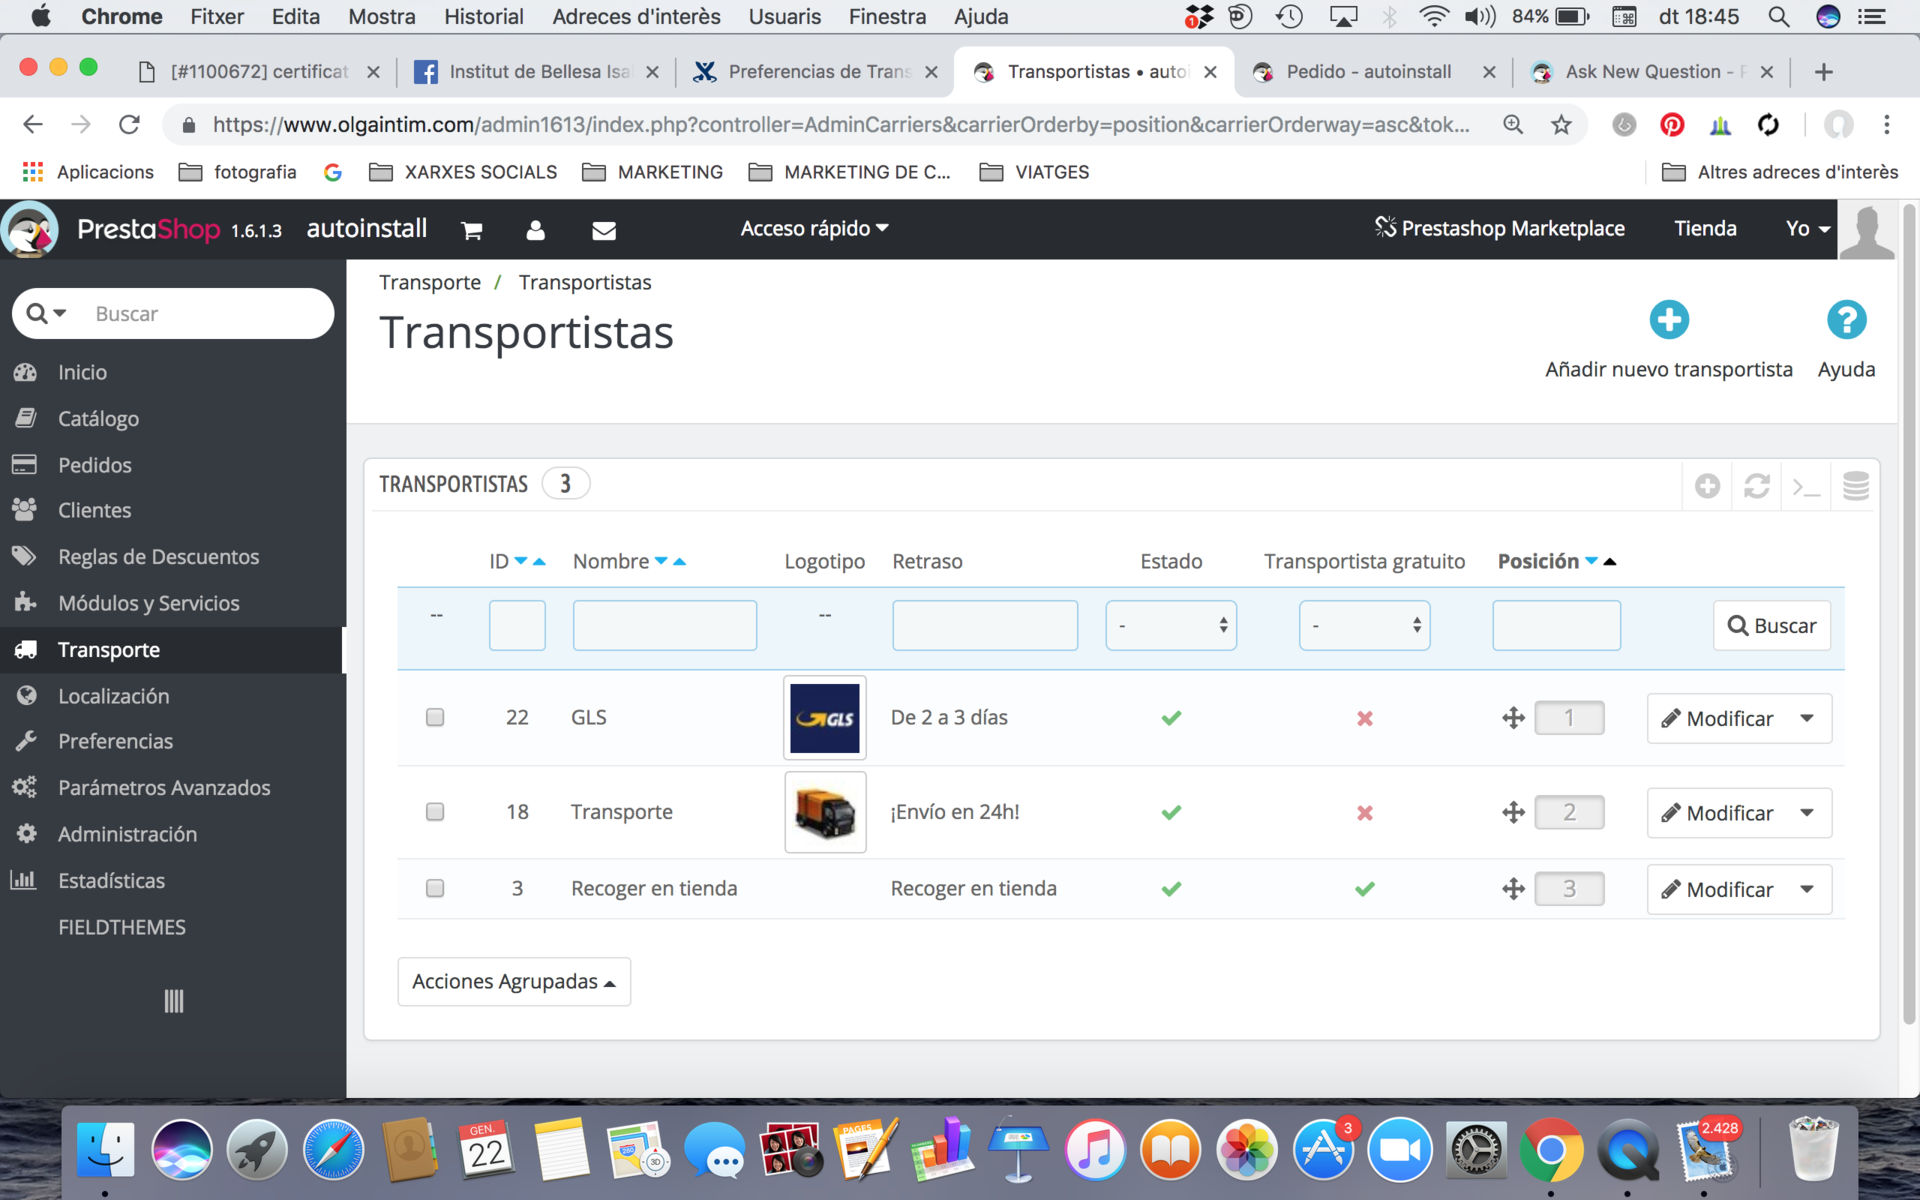Screen dimensions: 1920x1200
Task: Collapse the sidebar menu with bars icon
Action: [173, 1001]
